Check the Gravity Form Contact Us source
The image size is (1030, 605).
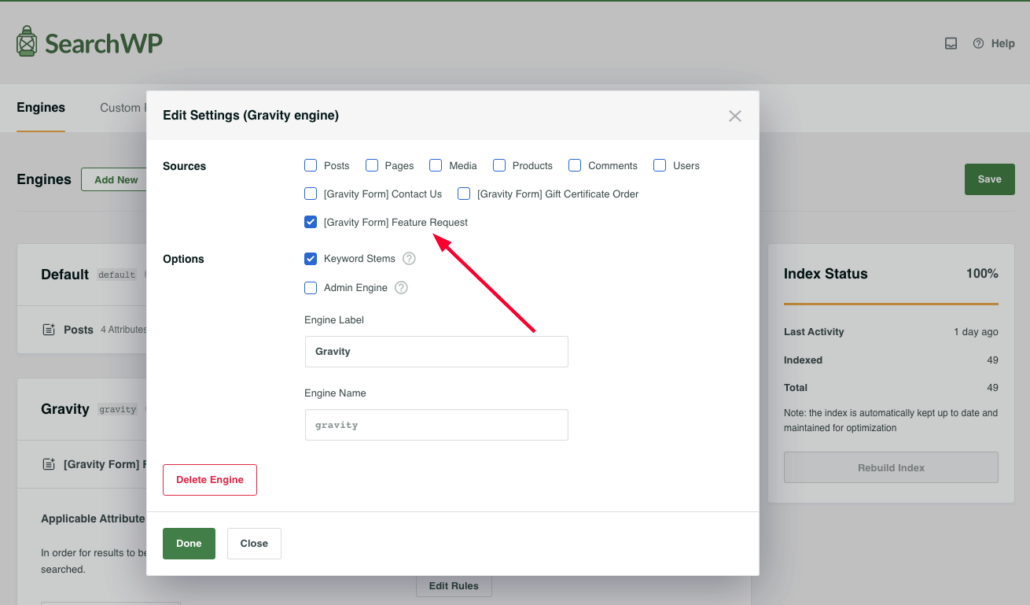point(310,194)
